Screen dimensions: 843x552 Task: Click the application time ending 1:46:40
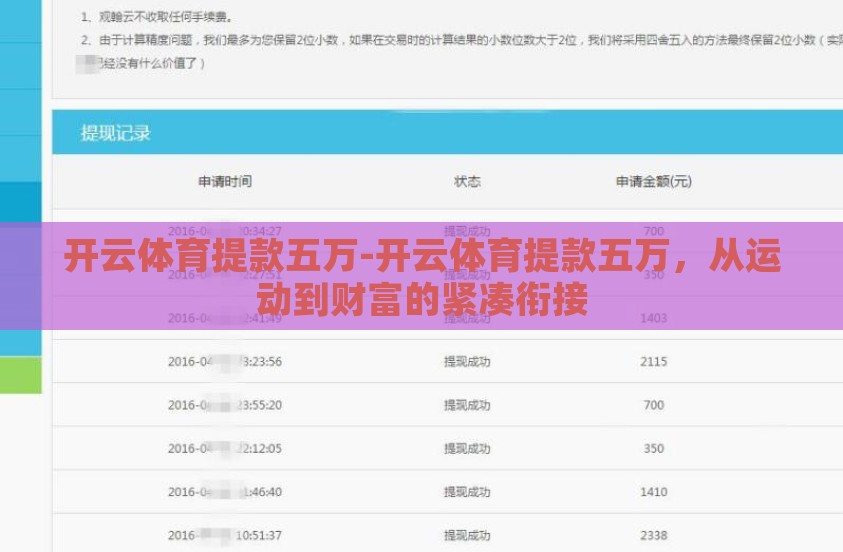point(225,492)
